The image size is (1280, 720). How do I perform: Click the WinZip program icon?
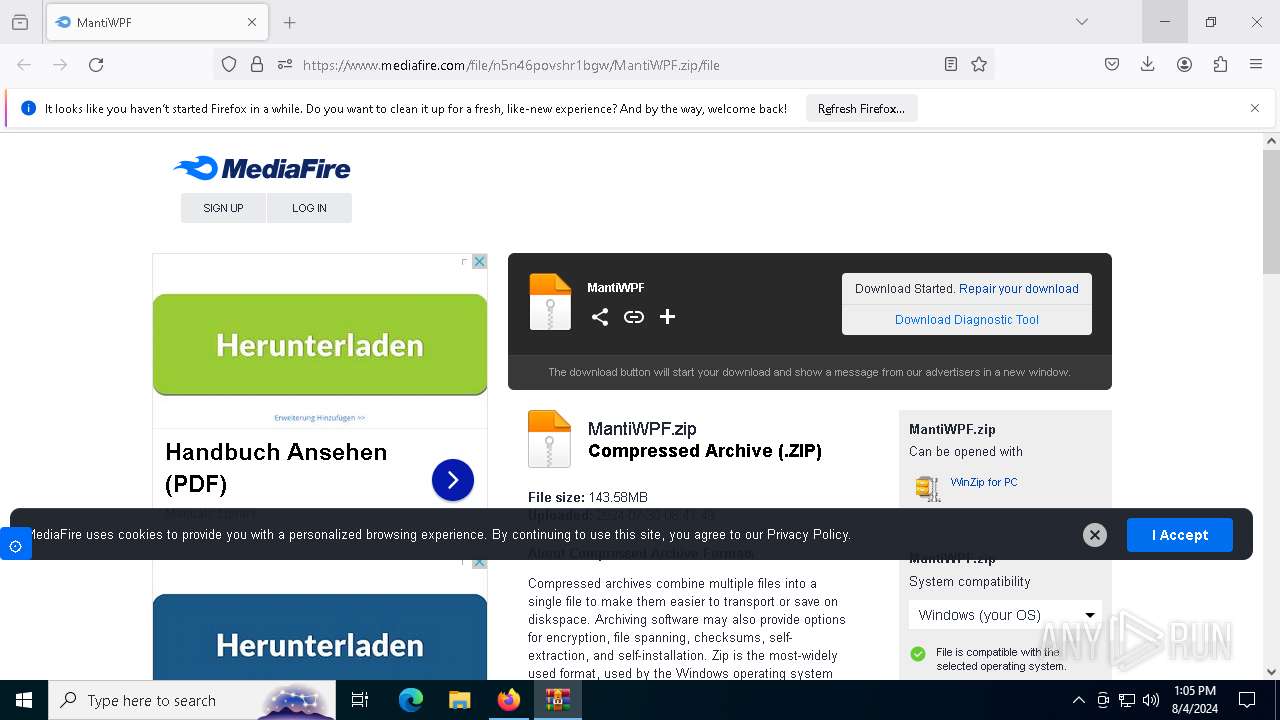(x=928, y=488)
